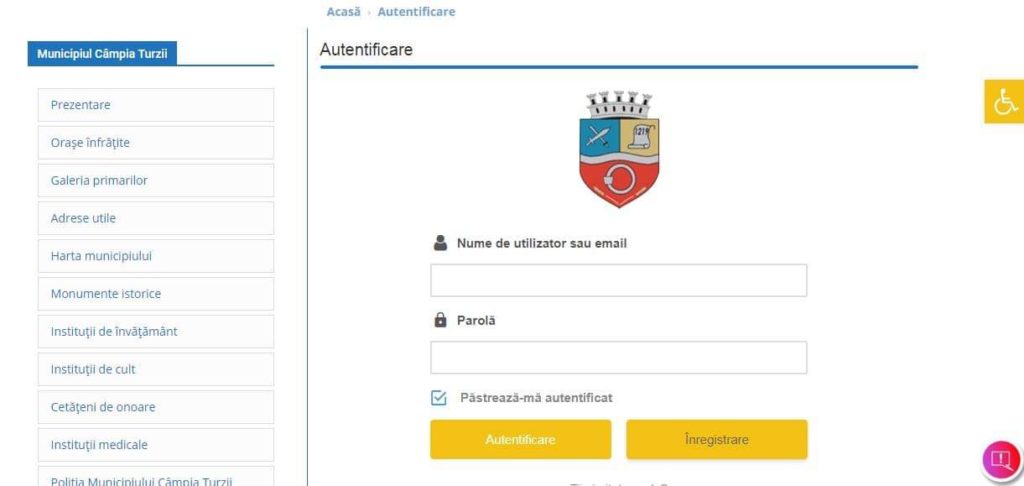
Task: Select Galeria primarilor menu item
Action: pyautogui.click(x=155, y=181)
